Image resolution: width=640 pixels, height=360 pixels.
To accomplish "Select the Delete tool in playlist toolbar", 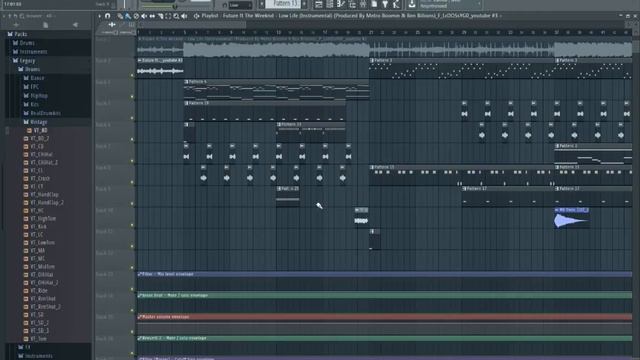I will pos(136,16).
